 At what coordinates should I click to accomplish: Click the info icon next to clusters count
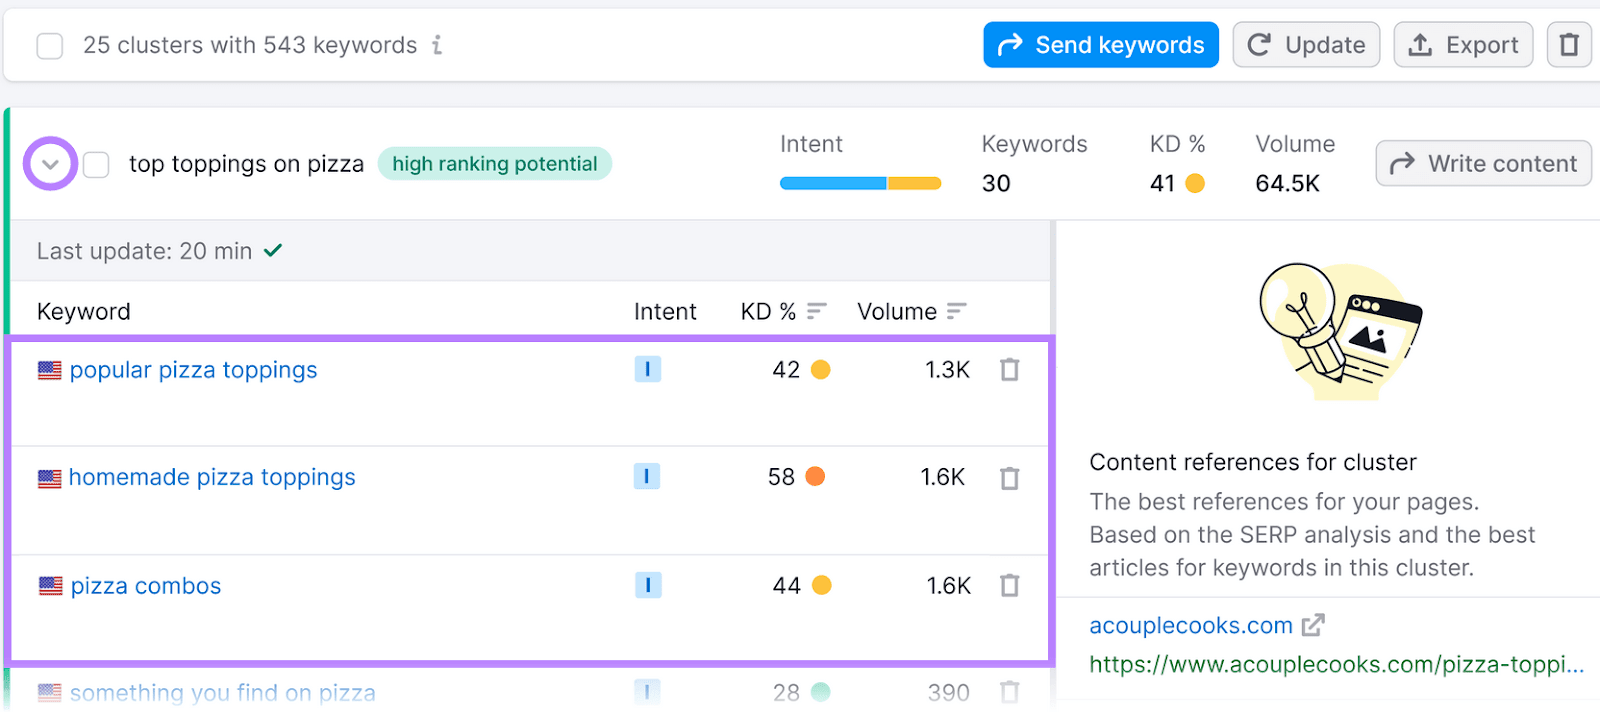click(437, 45)
